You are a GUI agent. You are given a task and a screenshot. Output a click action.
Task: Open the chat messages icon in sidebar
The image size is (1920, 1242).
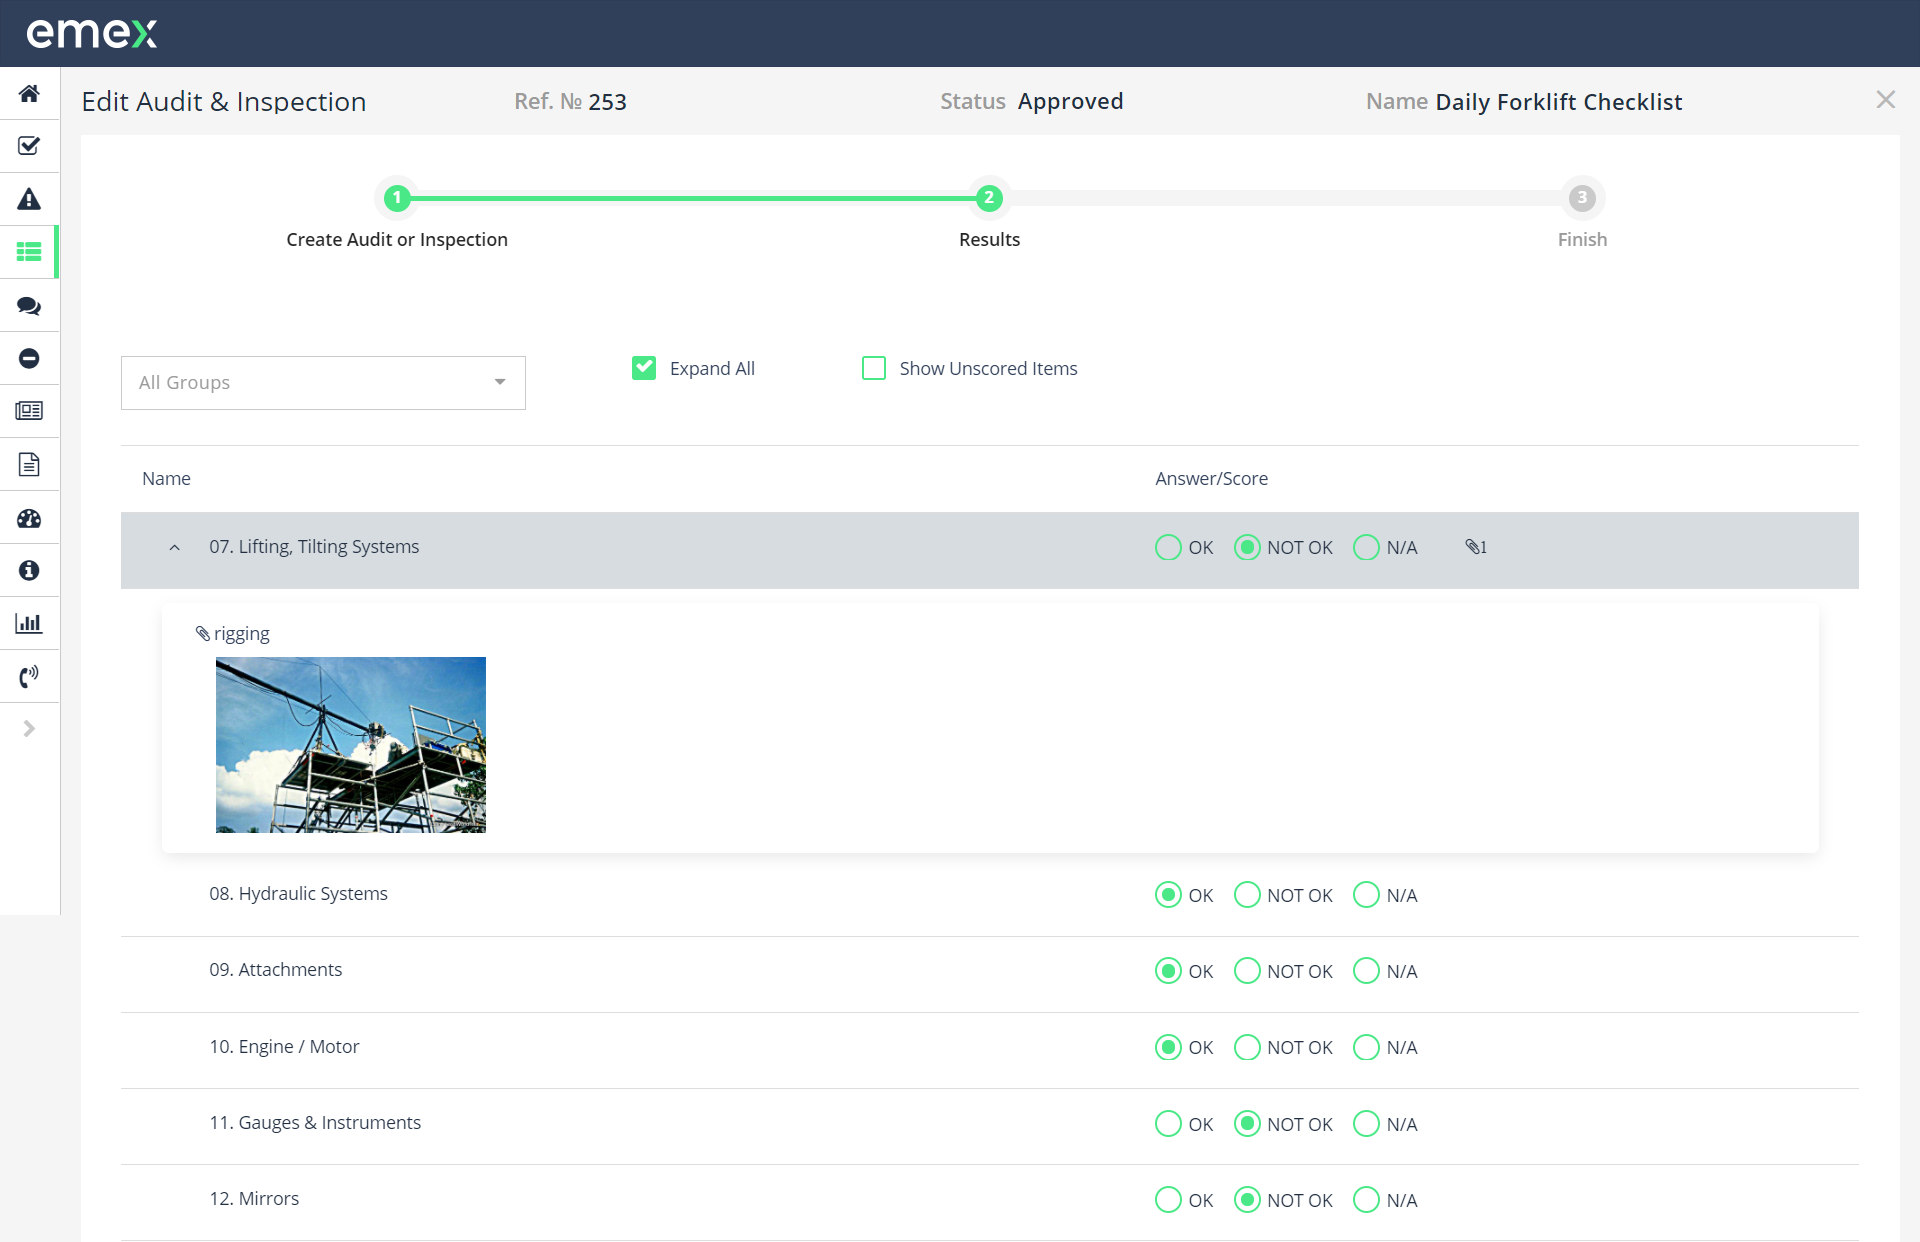[x=29, y=305]
